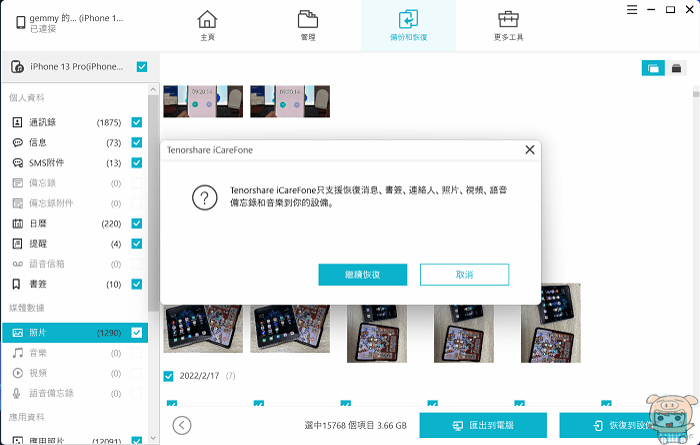This screenshot has height=445, width=700.
Task: Go back with the circled arrow
Action: [x=182, y=425]
